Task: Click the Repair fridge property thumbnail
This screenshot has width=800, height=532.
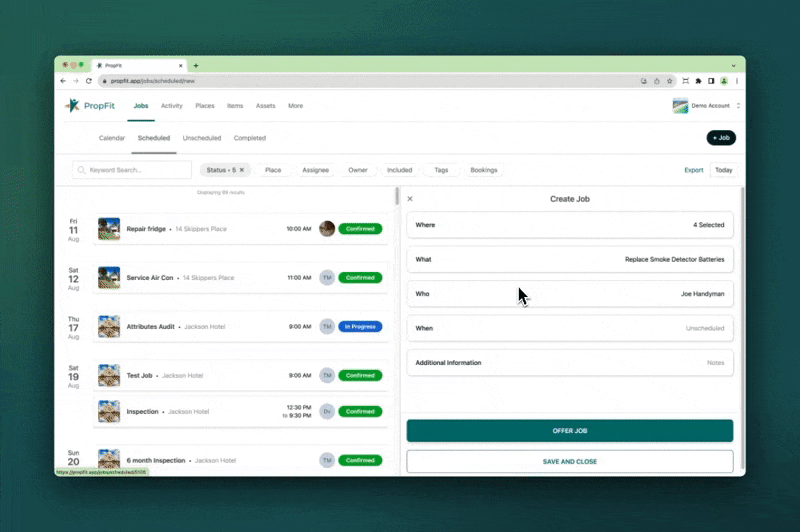Action: [109, 229]
